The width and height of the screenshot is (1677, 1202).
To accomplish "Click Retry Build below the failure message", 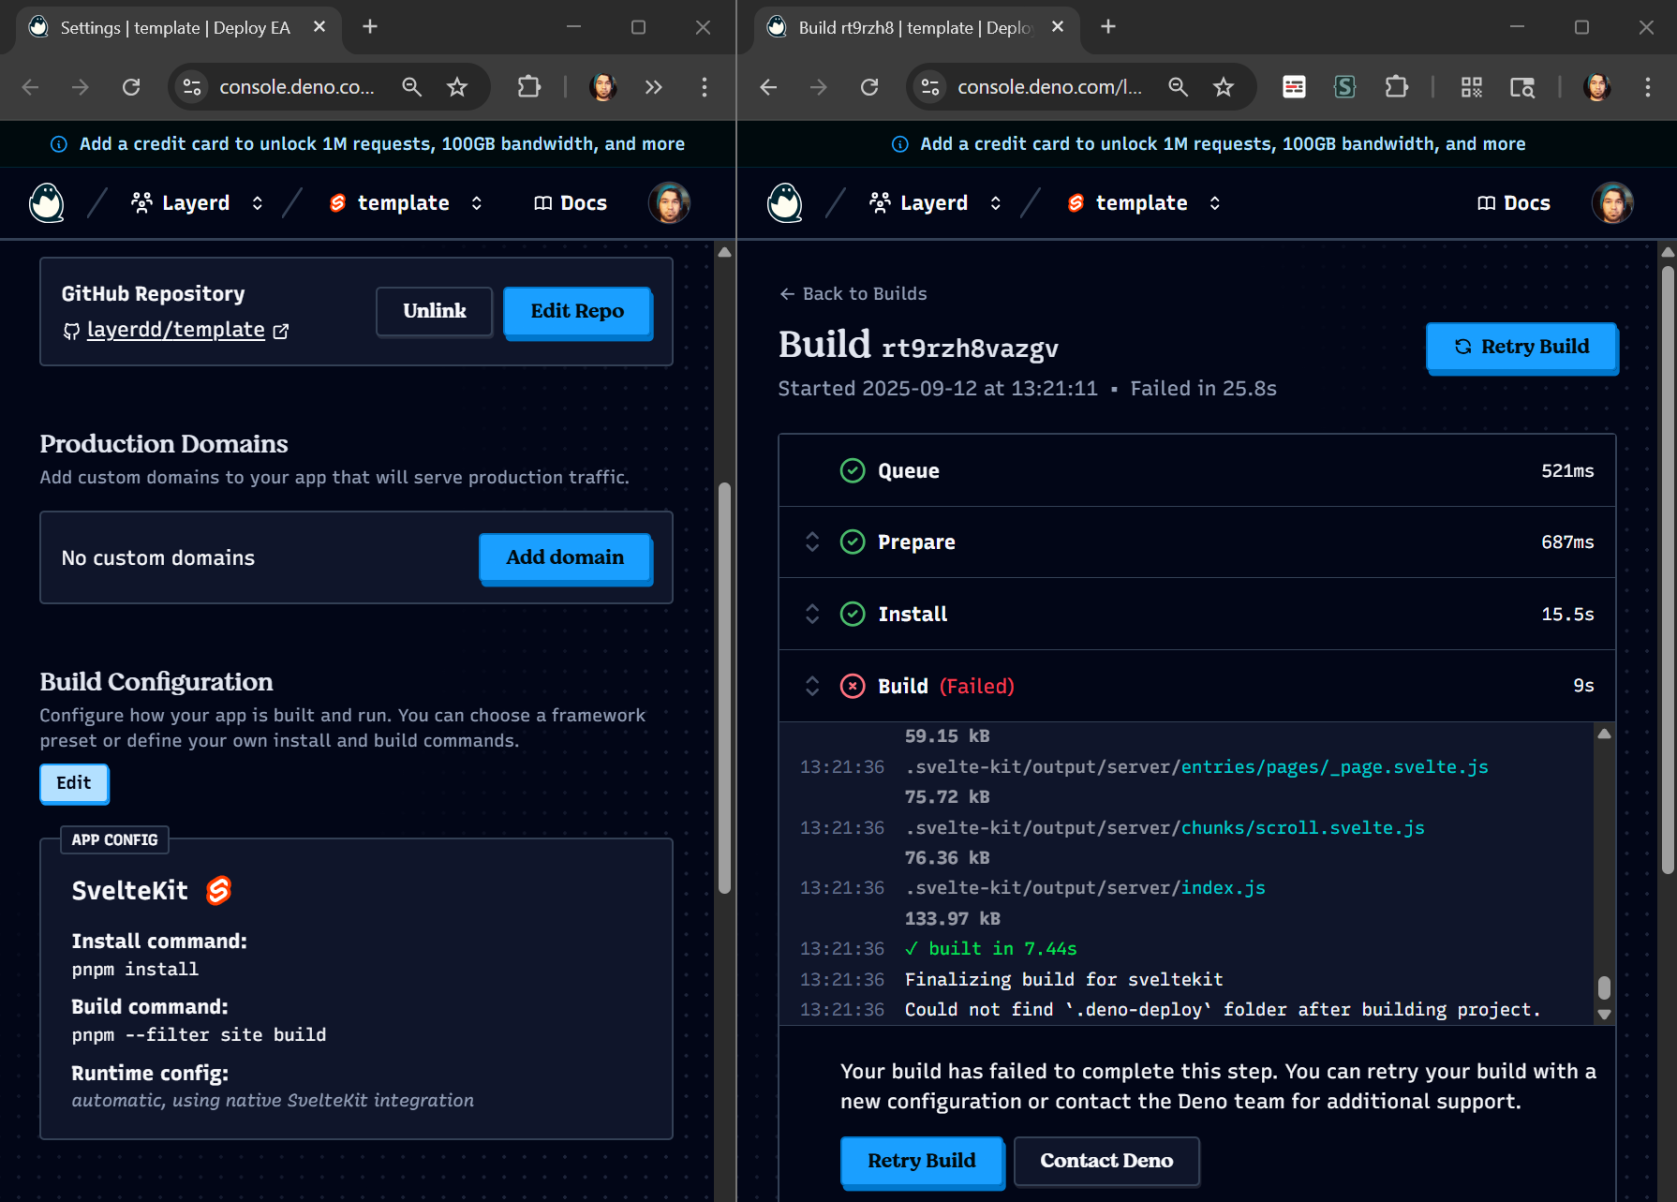I will pos(922,1161).
